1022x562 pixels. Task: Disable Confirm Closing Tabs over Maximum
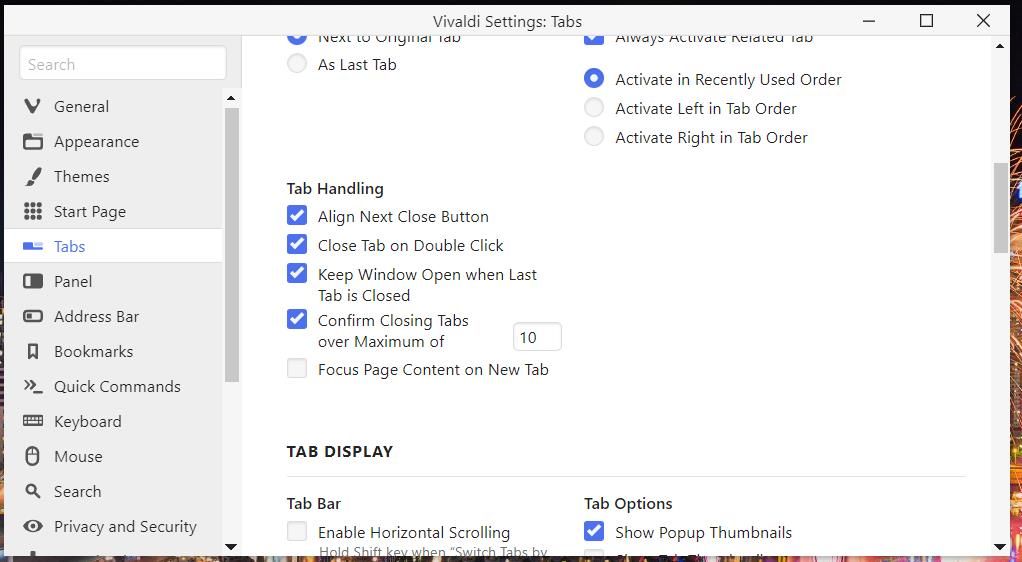click(x=297, y=319)
